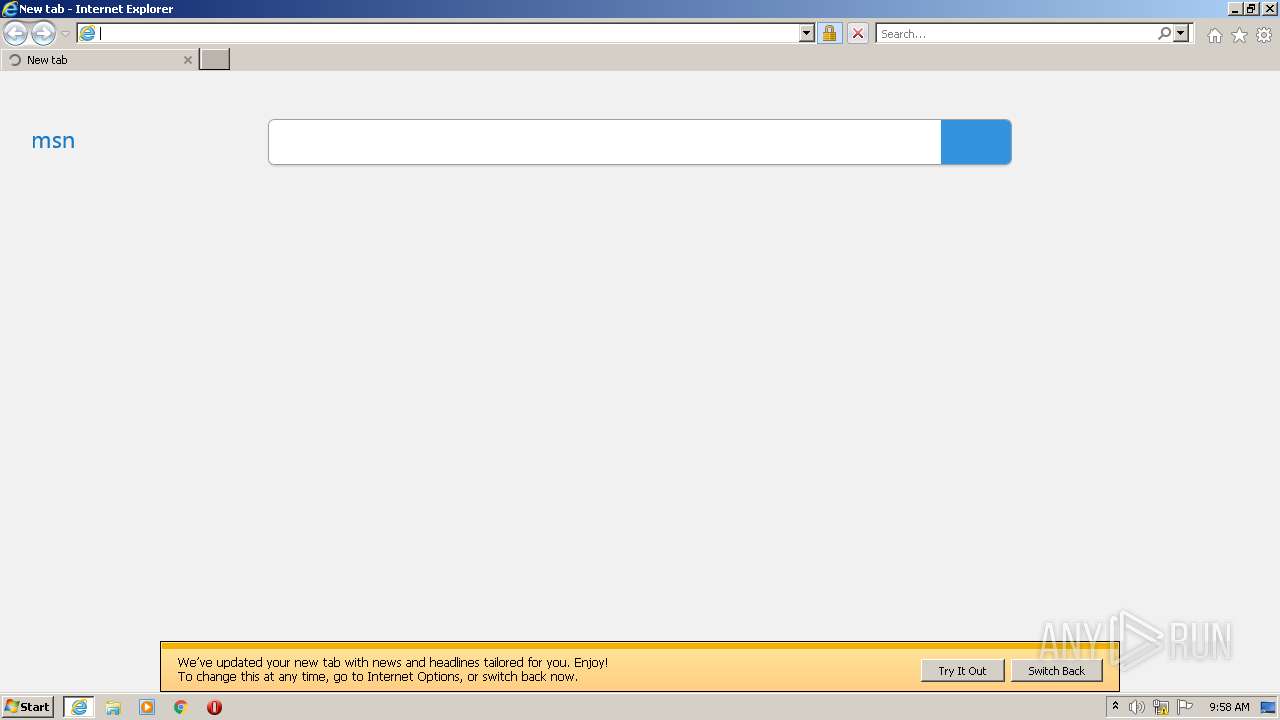Launch Windows Media Player from taskbar
1280x720 pixels.
147,707
